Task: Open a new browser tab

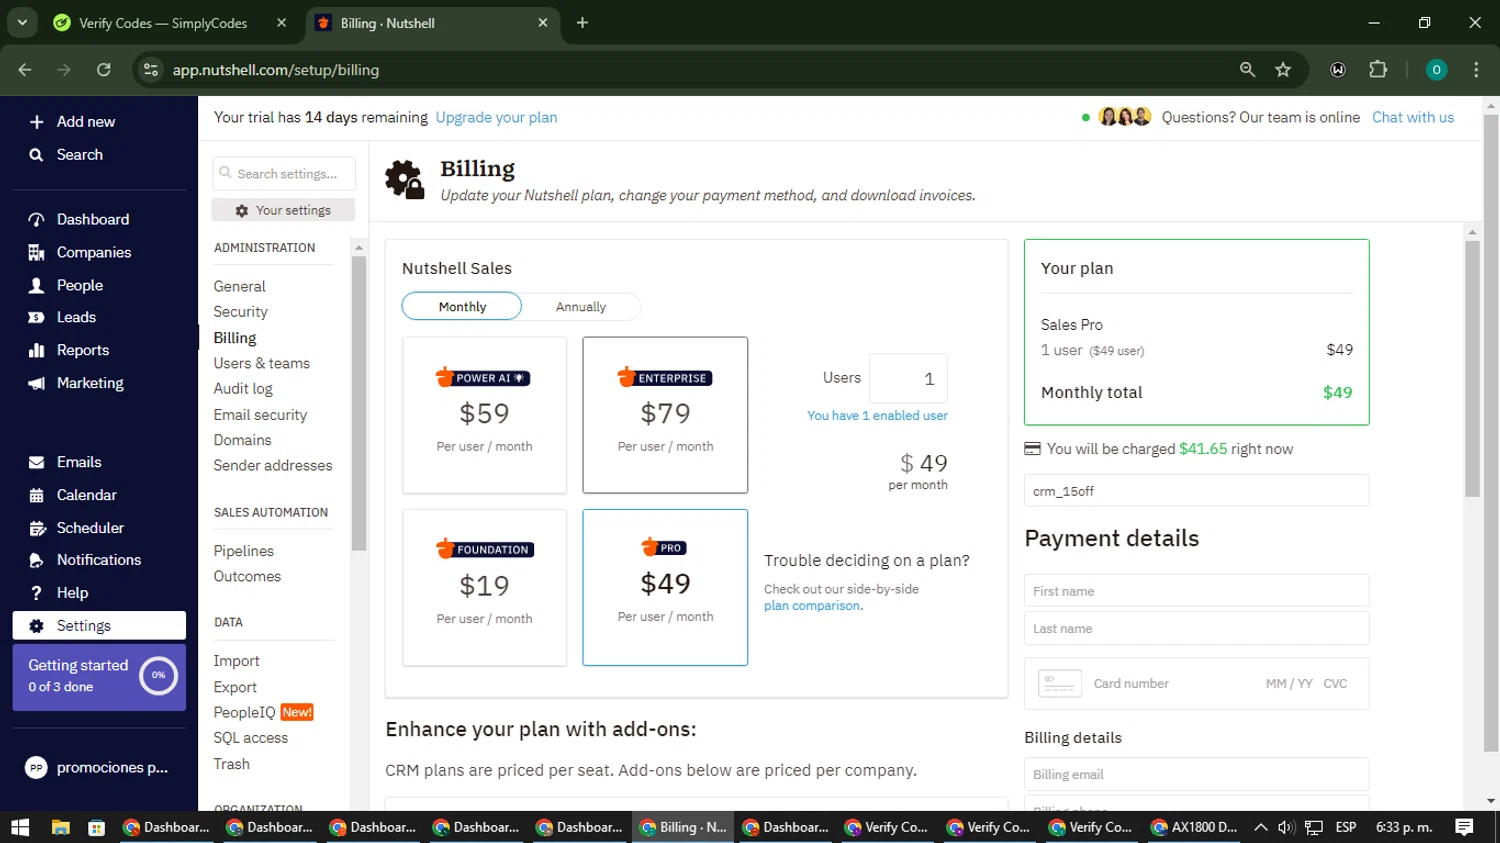Action: coord(582,23)
